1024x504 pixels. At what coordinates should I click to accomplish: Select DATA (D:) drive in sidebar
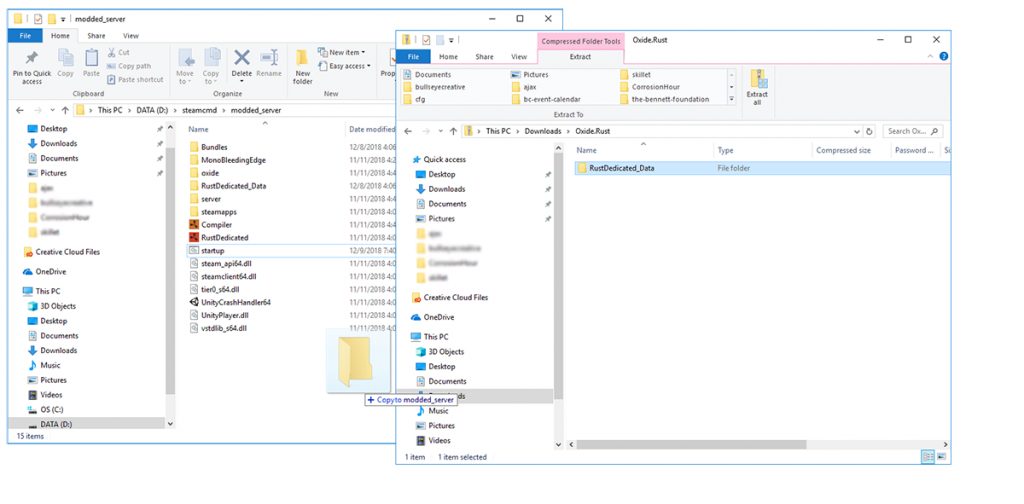(50, 424)
